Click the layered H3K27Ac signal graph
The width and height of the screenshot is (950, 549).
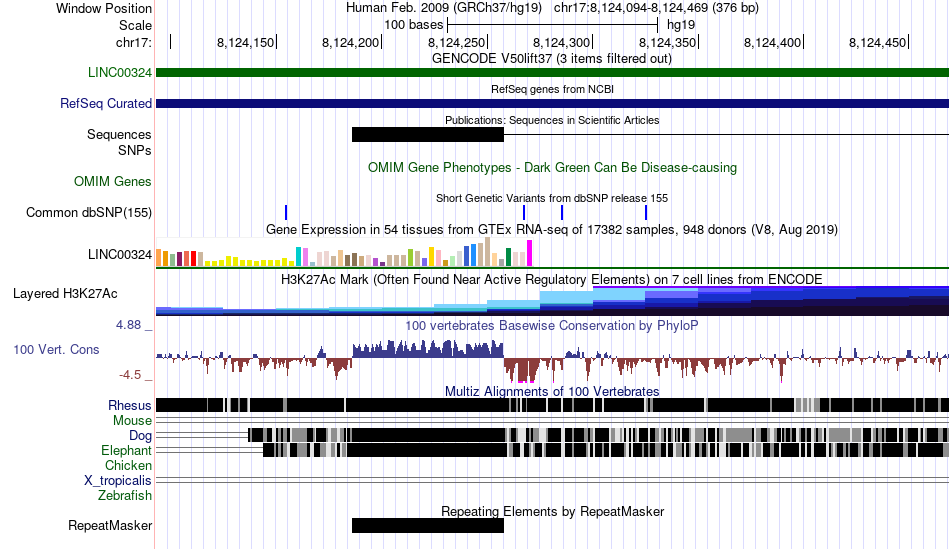553,301
